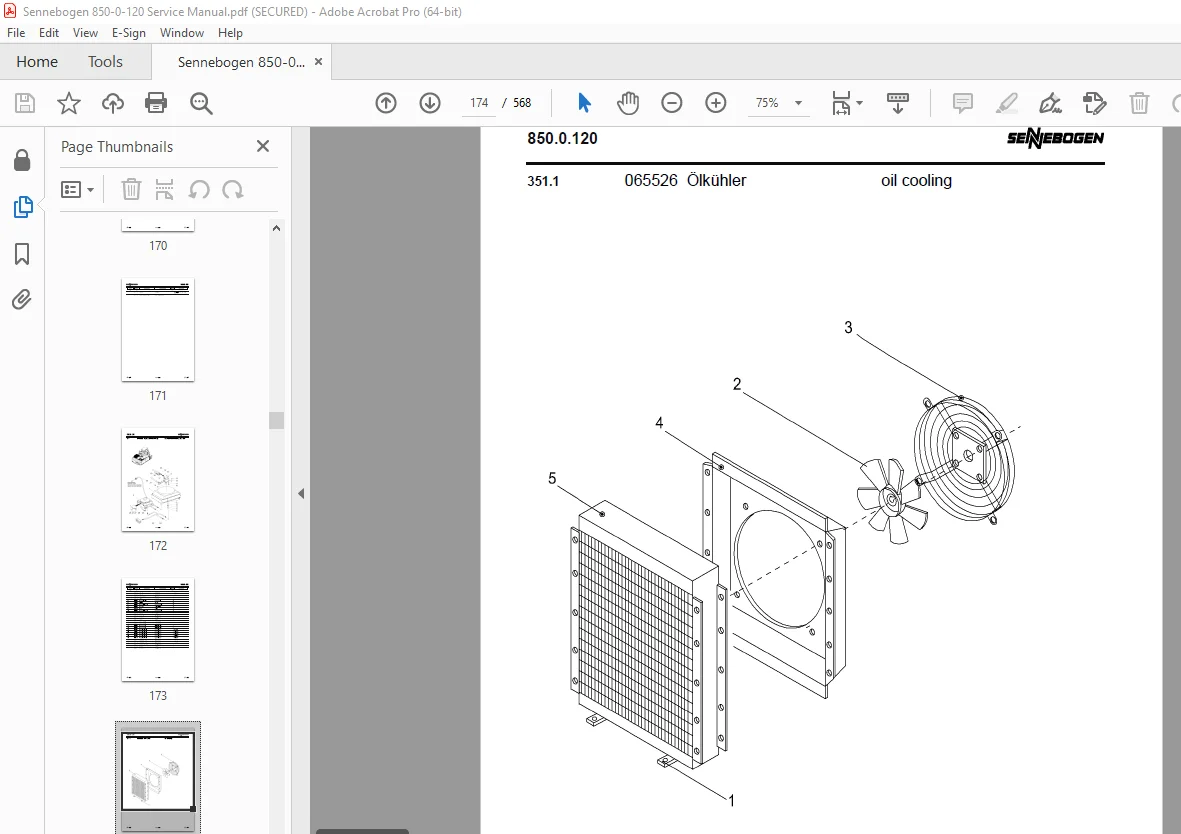The width and height of the screenshot is (1181, 834).
Task: Switch to the Home tab
Action: click(x=37, y=62)
